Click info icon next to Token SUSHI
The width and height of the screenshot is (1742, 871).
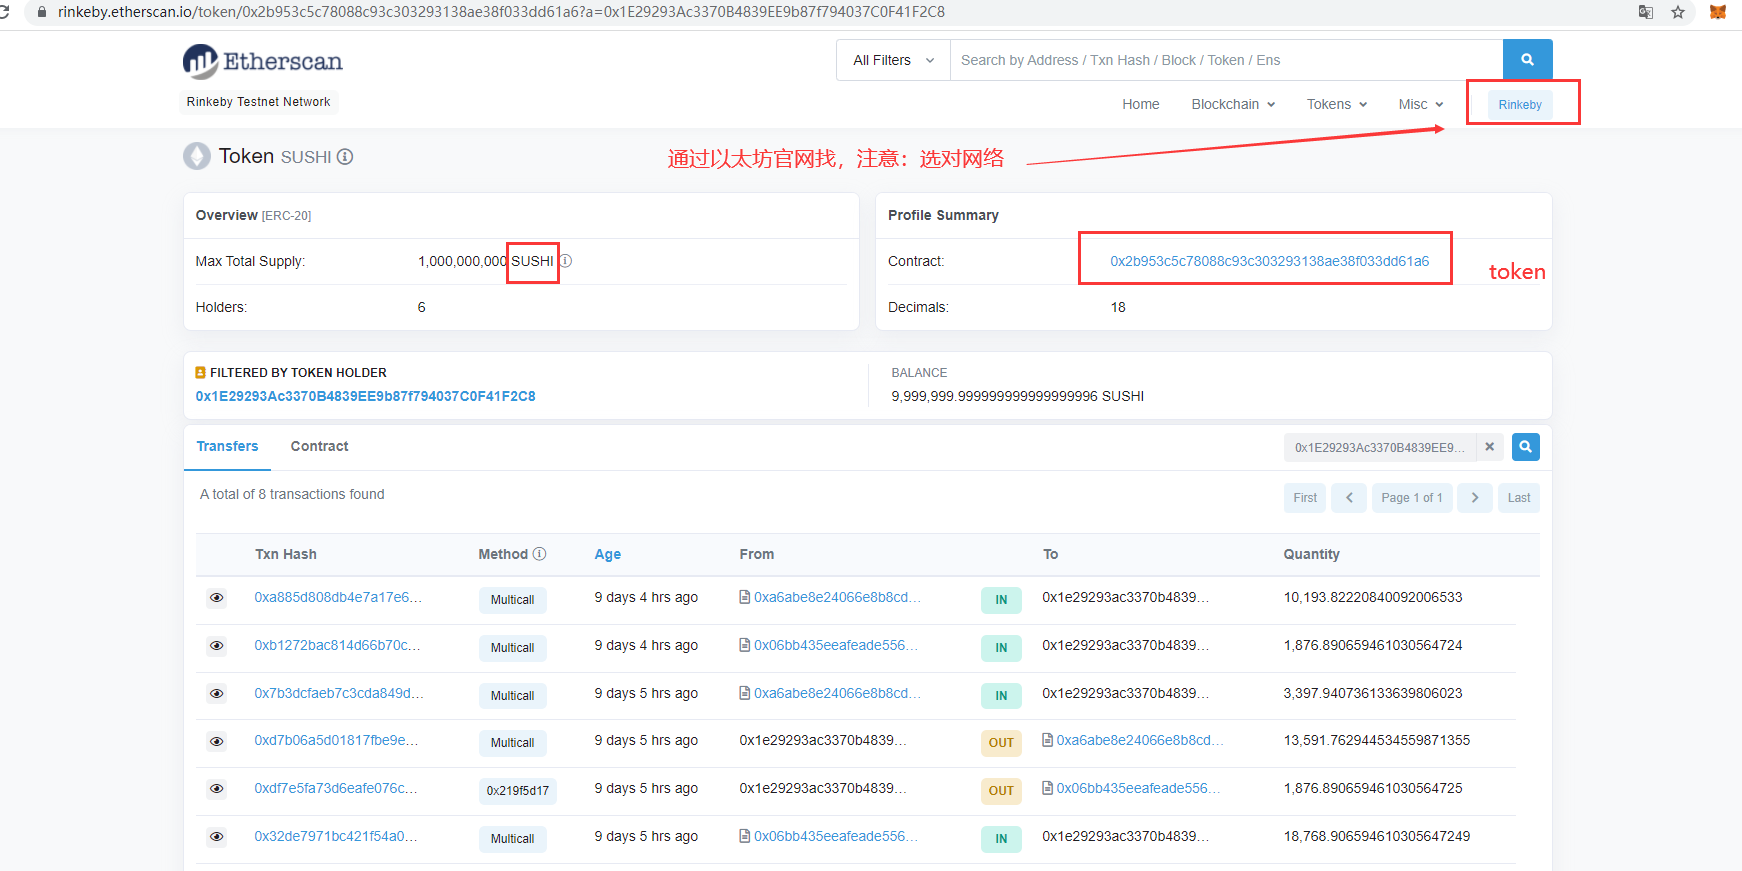pos(345,157)
